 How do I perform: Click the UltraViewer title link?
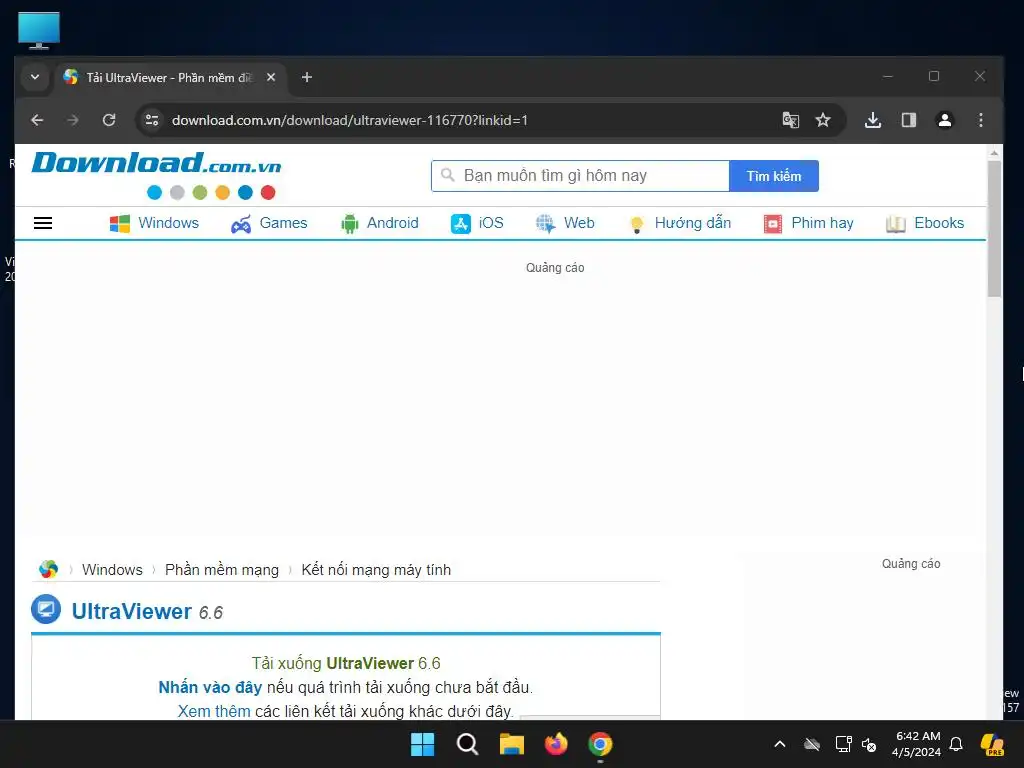click(x=131, y=611)
